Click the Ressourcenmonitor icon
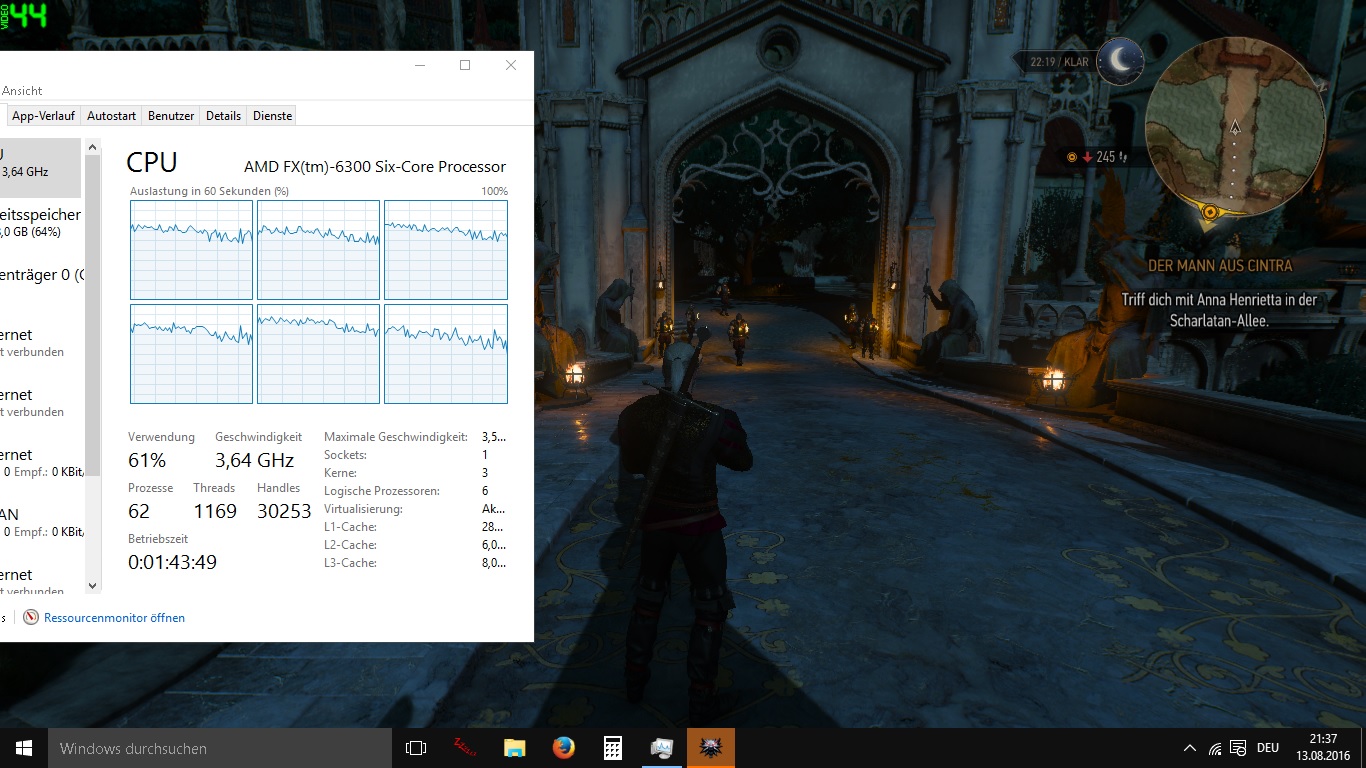This screenshot has width=1366, height=768. pos(31,618)
